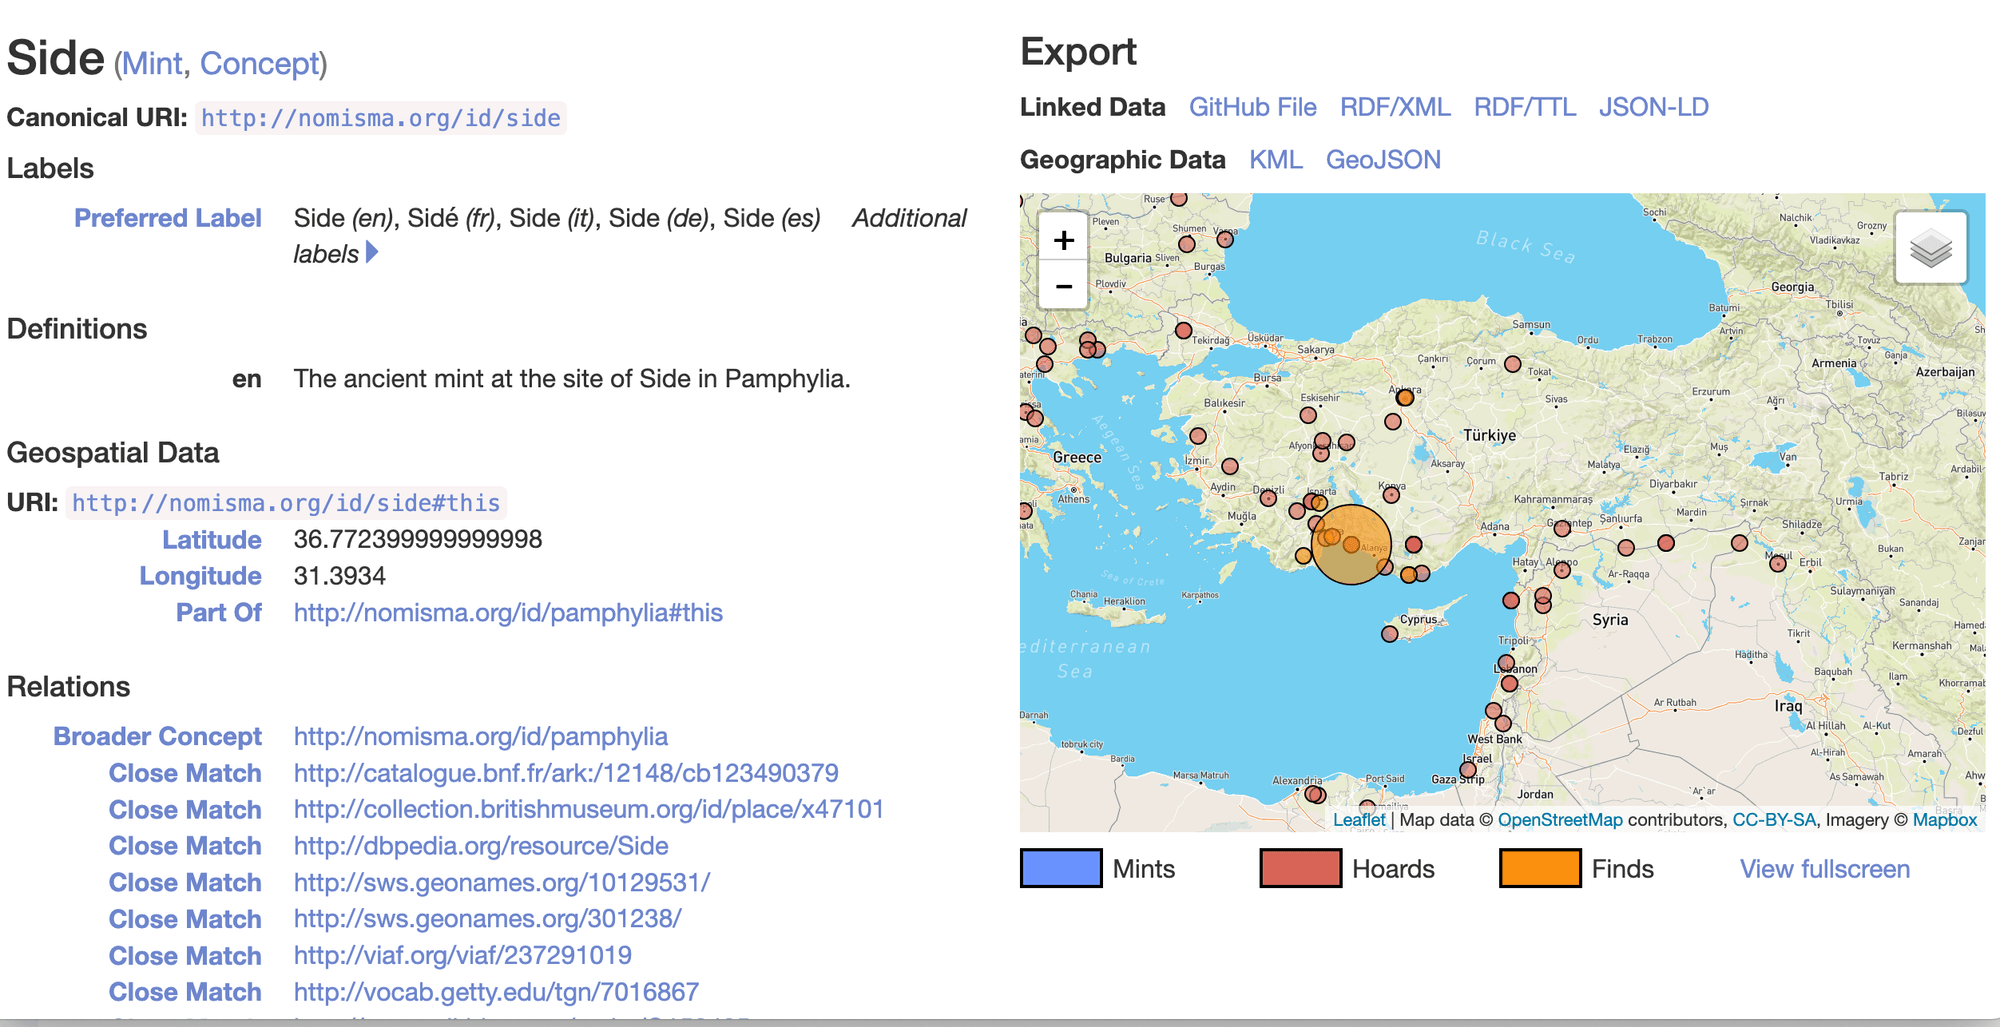The width and height of the screenshot is (2000, 1027).
Task: Open the geonames 301238 link
Action: tap(488, 919)
